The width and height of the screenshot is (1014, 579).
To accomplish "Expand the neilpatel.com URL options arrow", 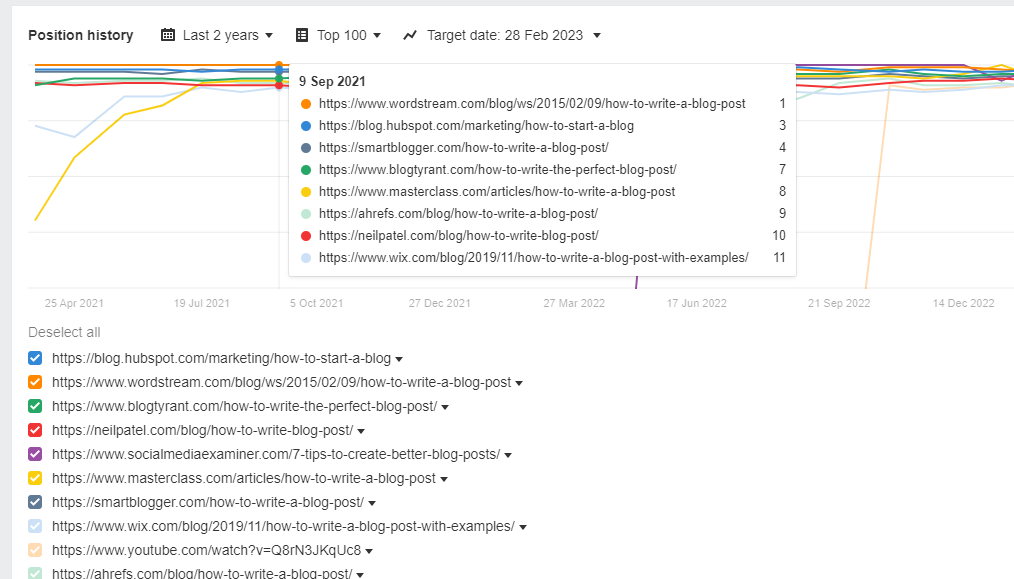I will [x=360, y=430].
